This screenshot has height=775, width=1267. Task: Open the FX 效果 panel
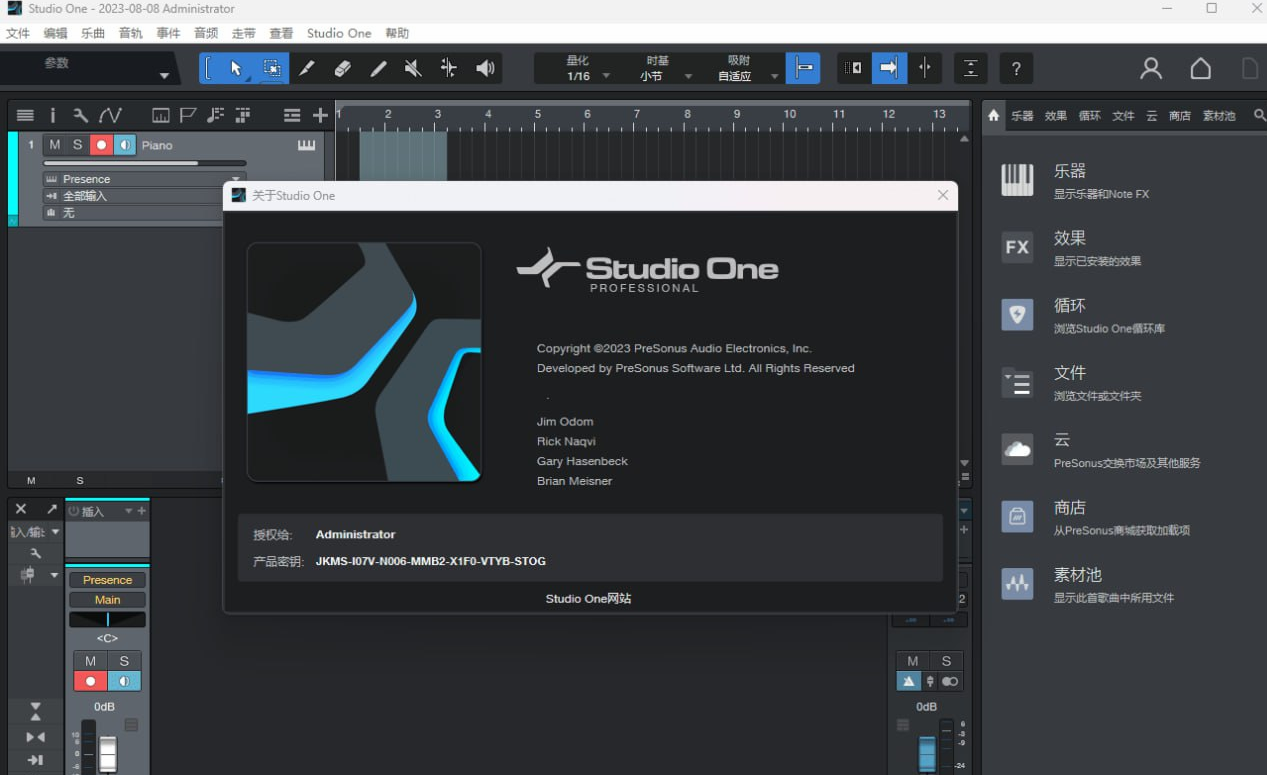(1070, 238)
